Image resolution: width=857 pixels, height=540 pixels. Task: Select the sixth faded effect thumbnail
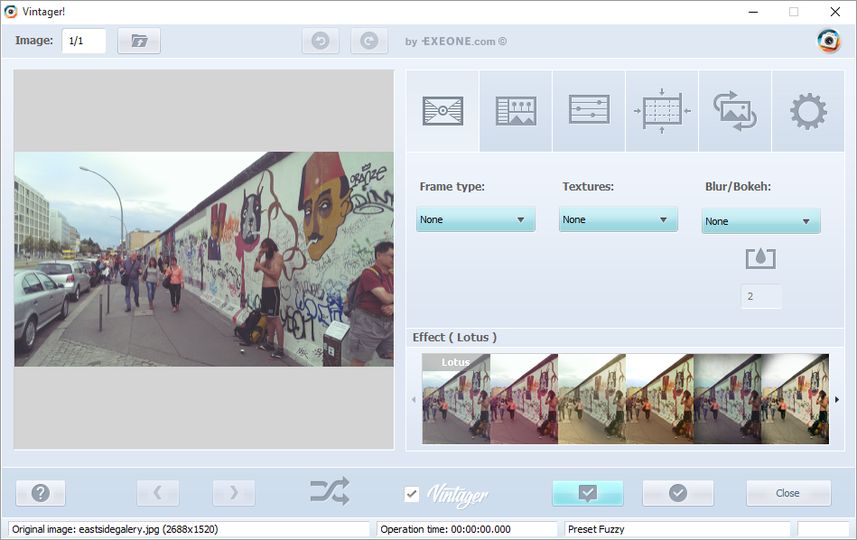click(795, 399)
